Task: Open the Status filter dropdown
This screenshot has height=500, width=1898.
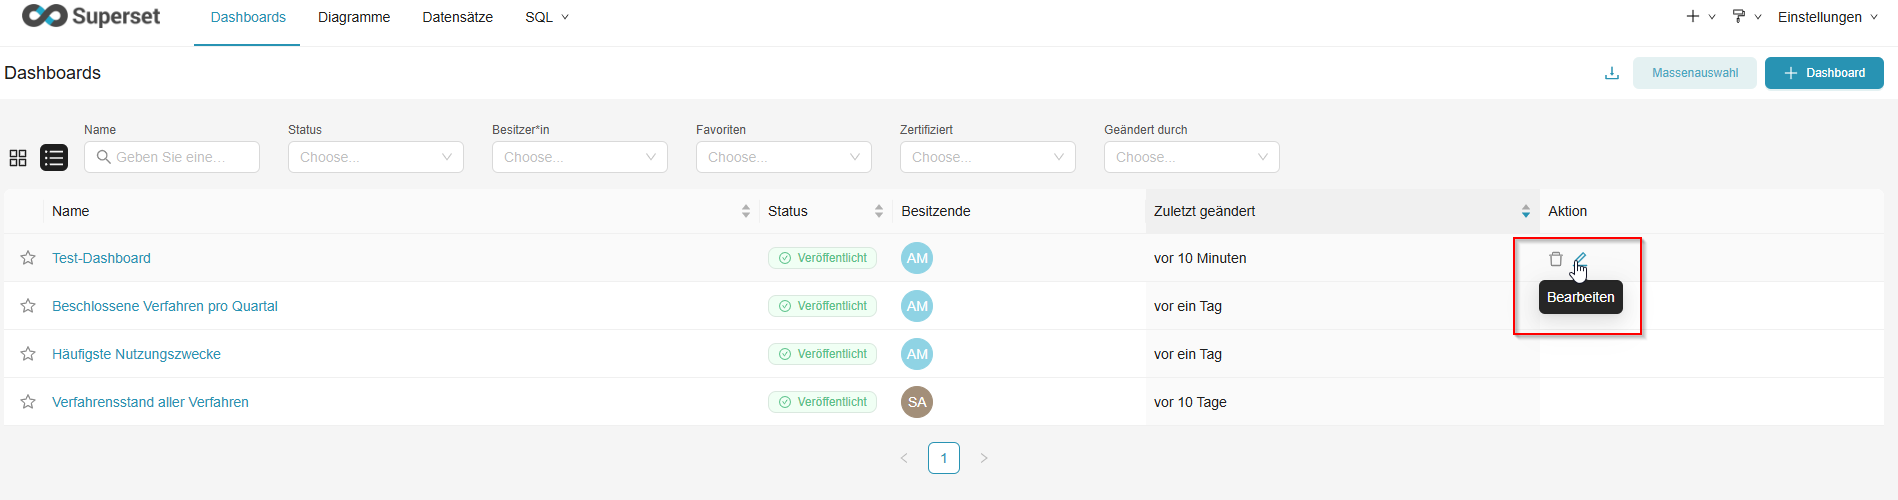Action: pyautogui.click(x=375, y=157)
